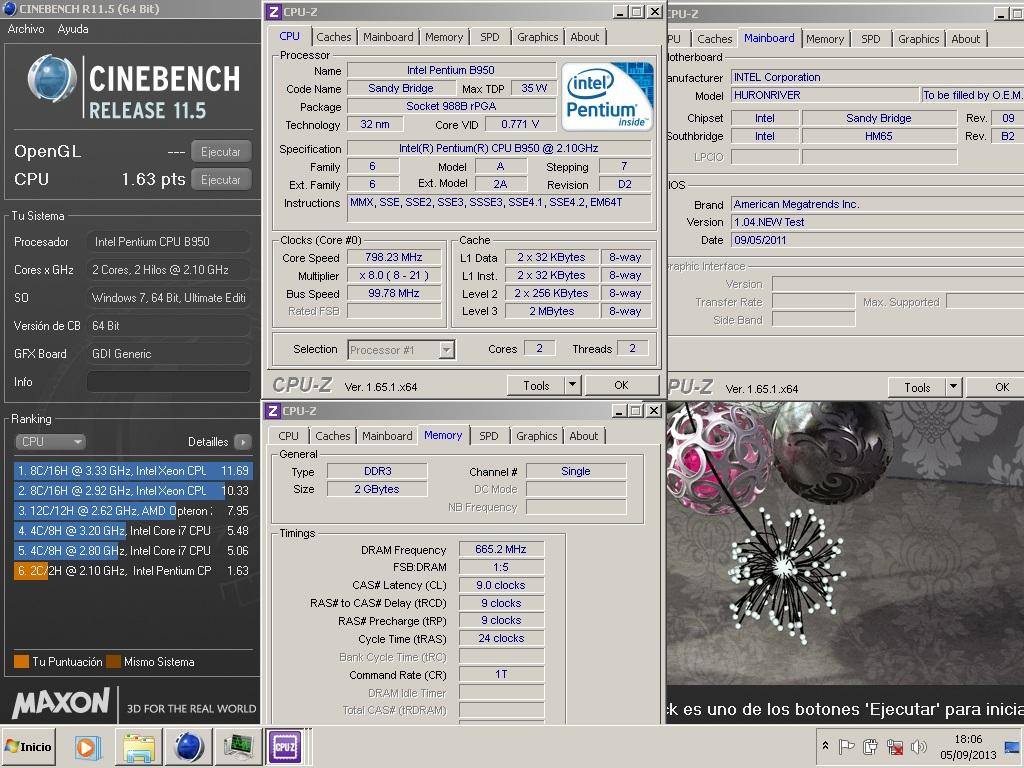Click the Core Speed 798.23 MHz value
This screenshot has width=1024, height=768.
click(394, 257)
